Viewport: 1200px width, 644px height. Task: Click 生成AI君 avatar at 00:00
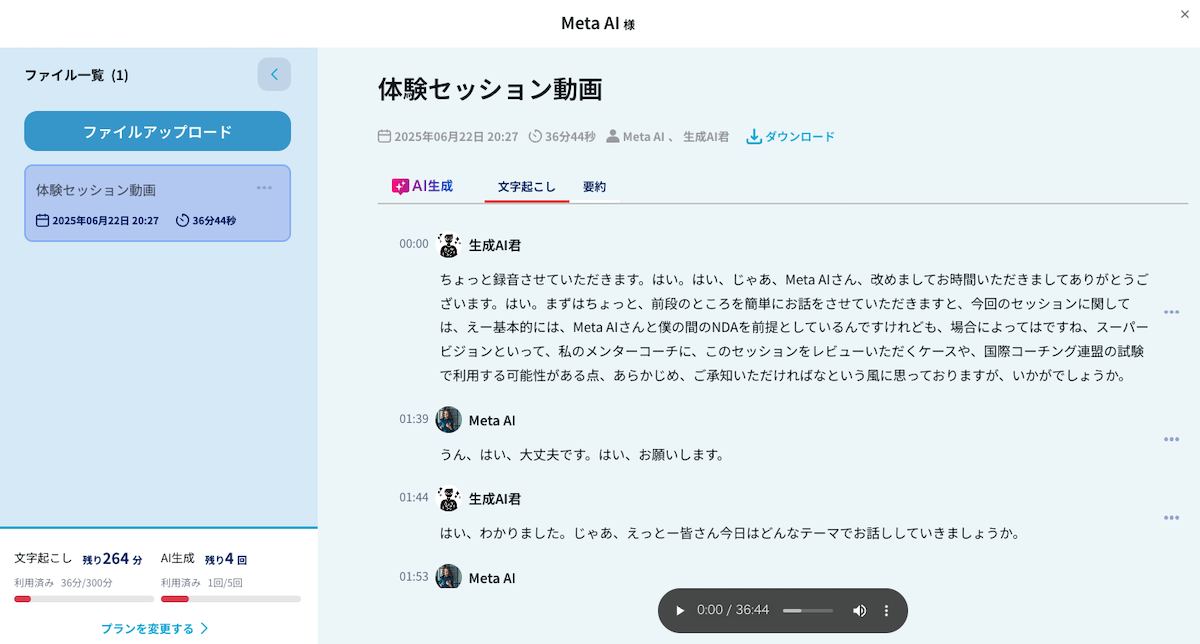click(449, 244)
